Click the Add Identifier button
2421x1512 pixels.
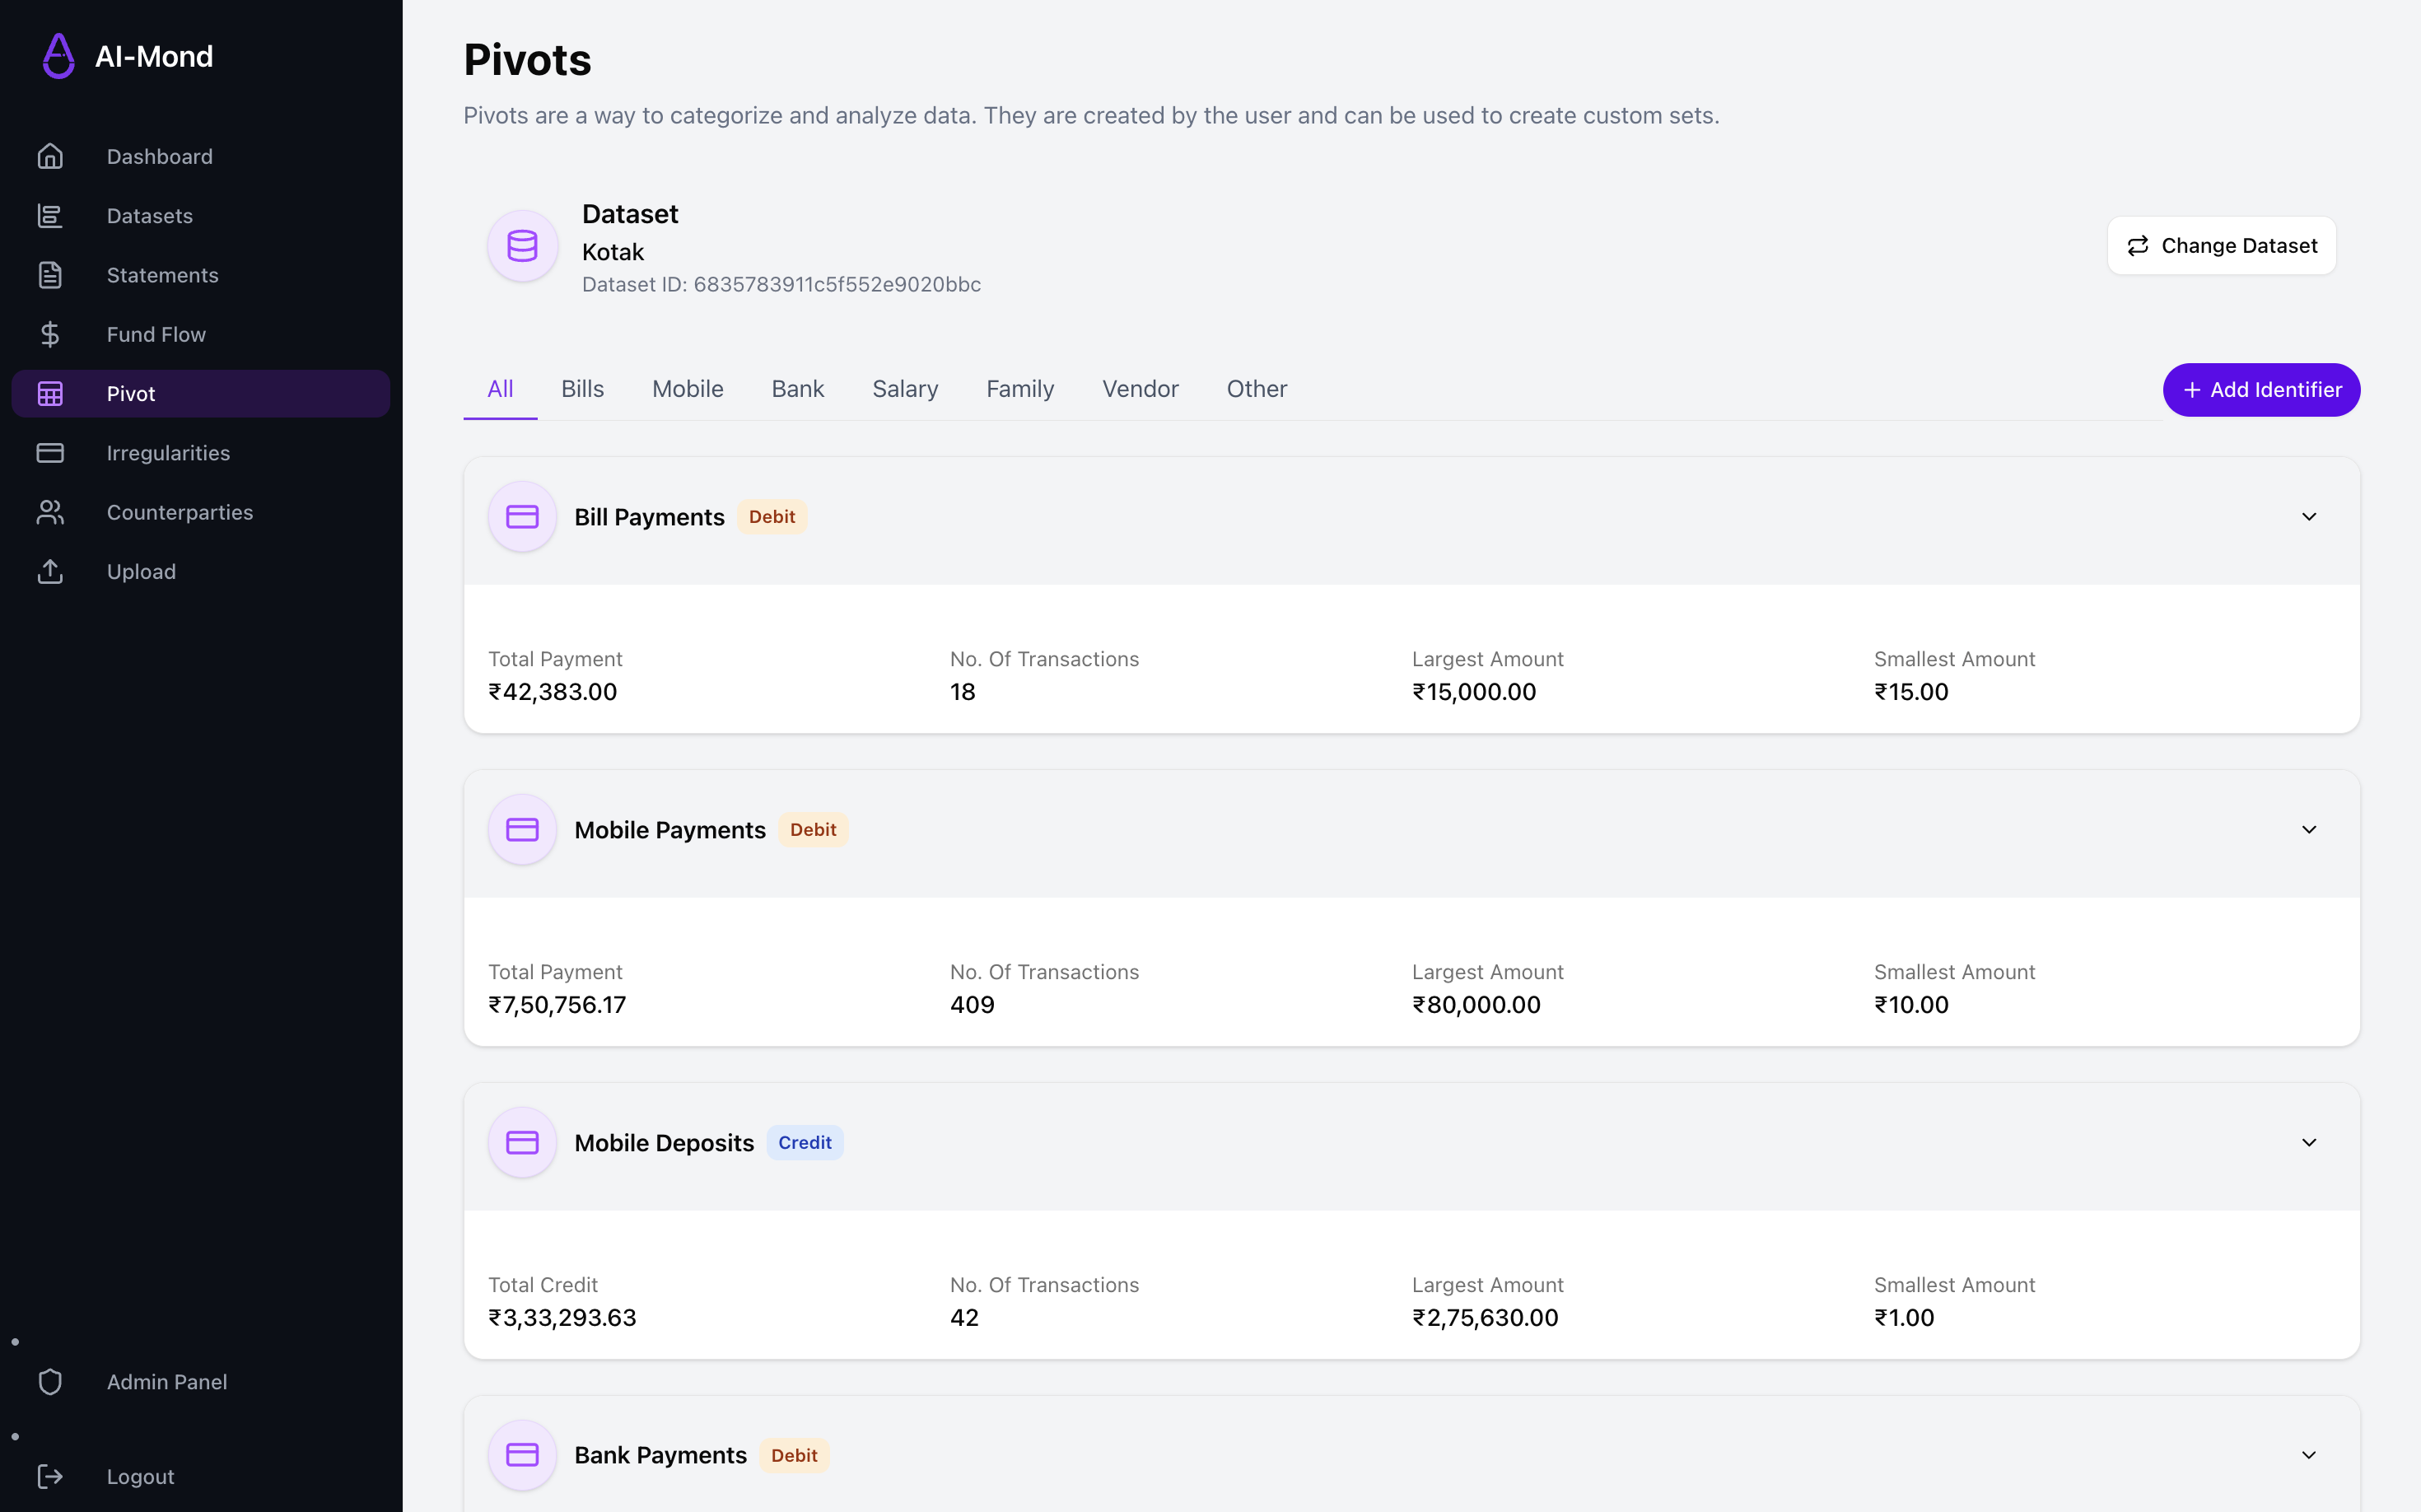point(2261,390)
